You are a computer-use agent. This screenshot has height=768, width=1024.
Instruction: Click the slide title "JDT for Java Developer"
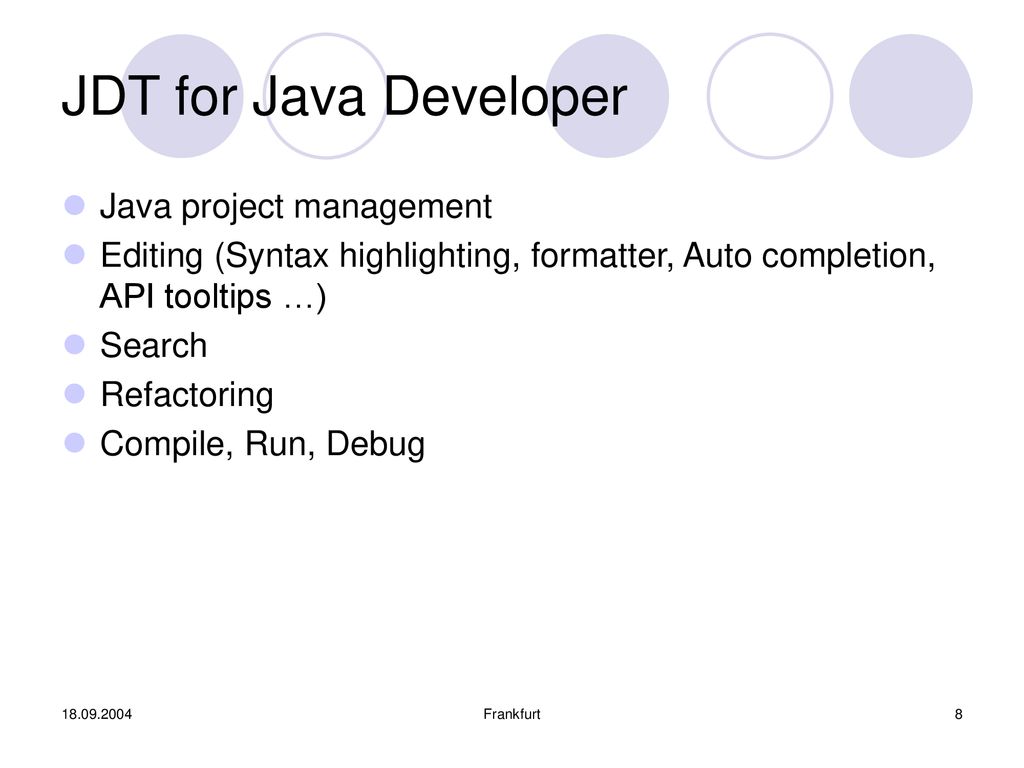(344, 99)
